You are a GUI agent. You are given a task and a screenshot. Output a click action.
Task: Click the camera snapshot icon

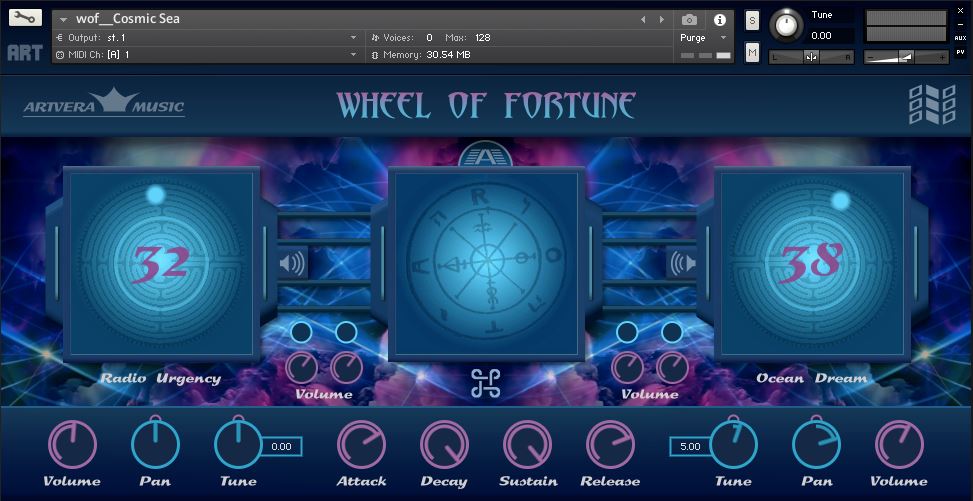pos(689,20)
